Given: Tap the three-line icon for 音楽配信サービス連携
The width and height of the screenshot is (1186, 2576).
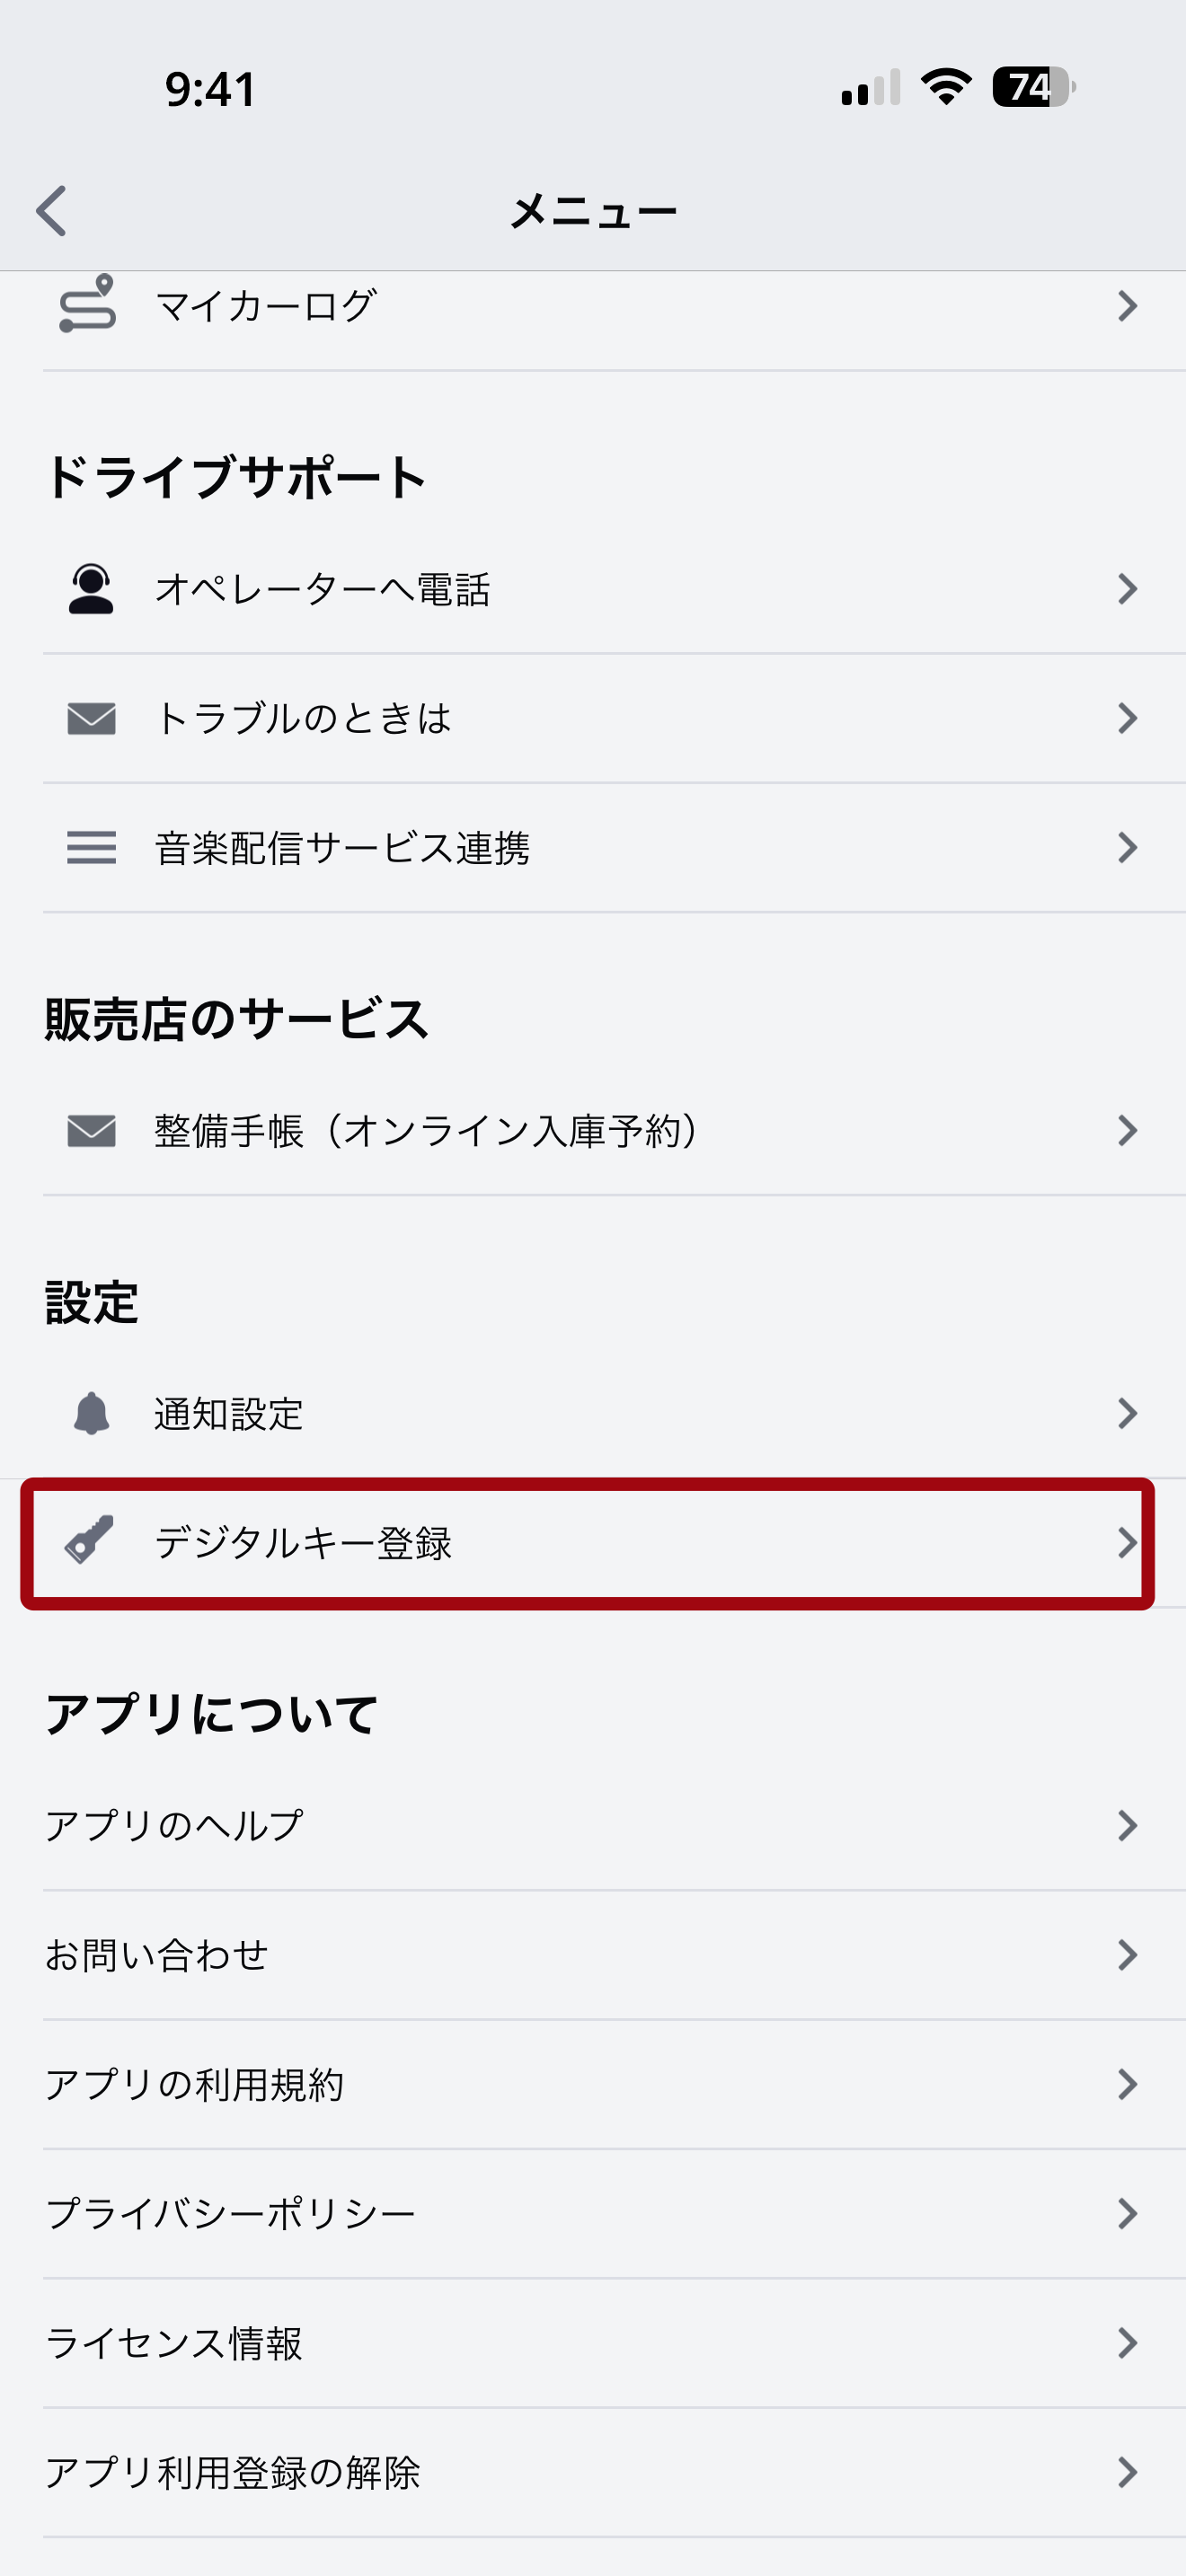Looking at the screenshot, I should (91, 848).
